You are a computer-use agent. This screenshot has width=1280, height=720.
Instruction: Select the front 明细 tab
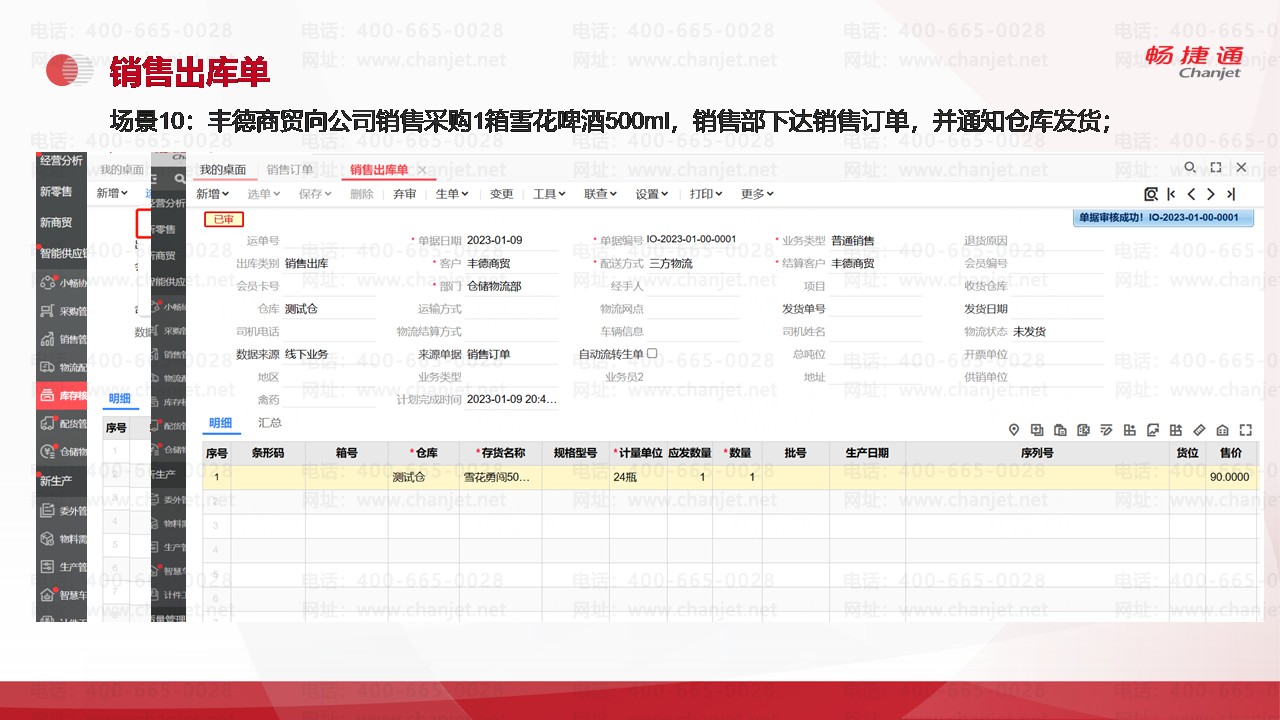coord(220,423)
